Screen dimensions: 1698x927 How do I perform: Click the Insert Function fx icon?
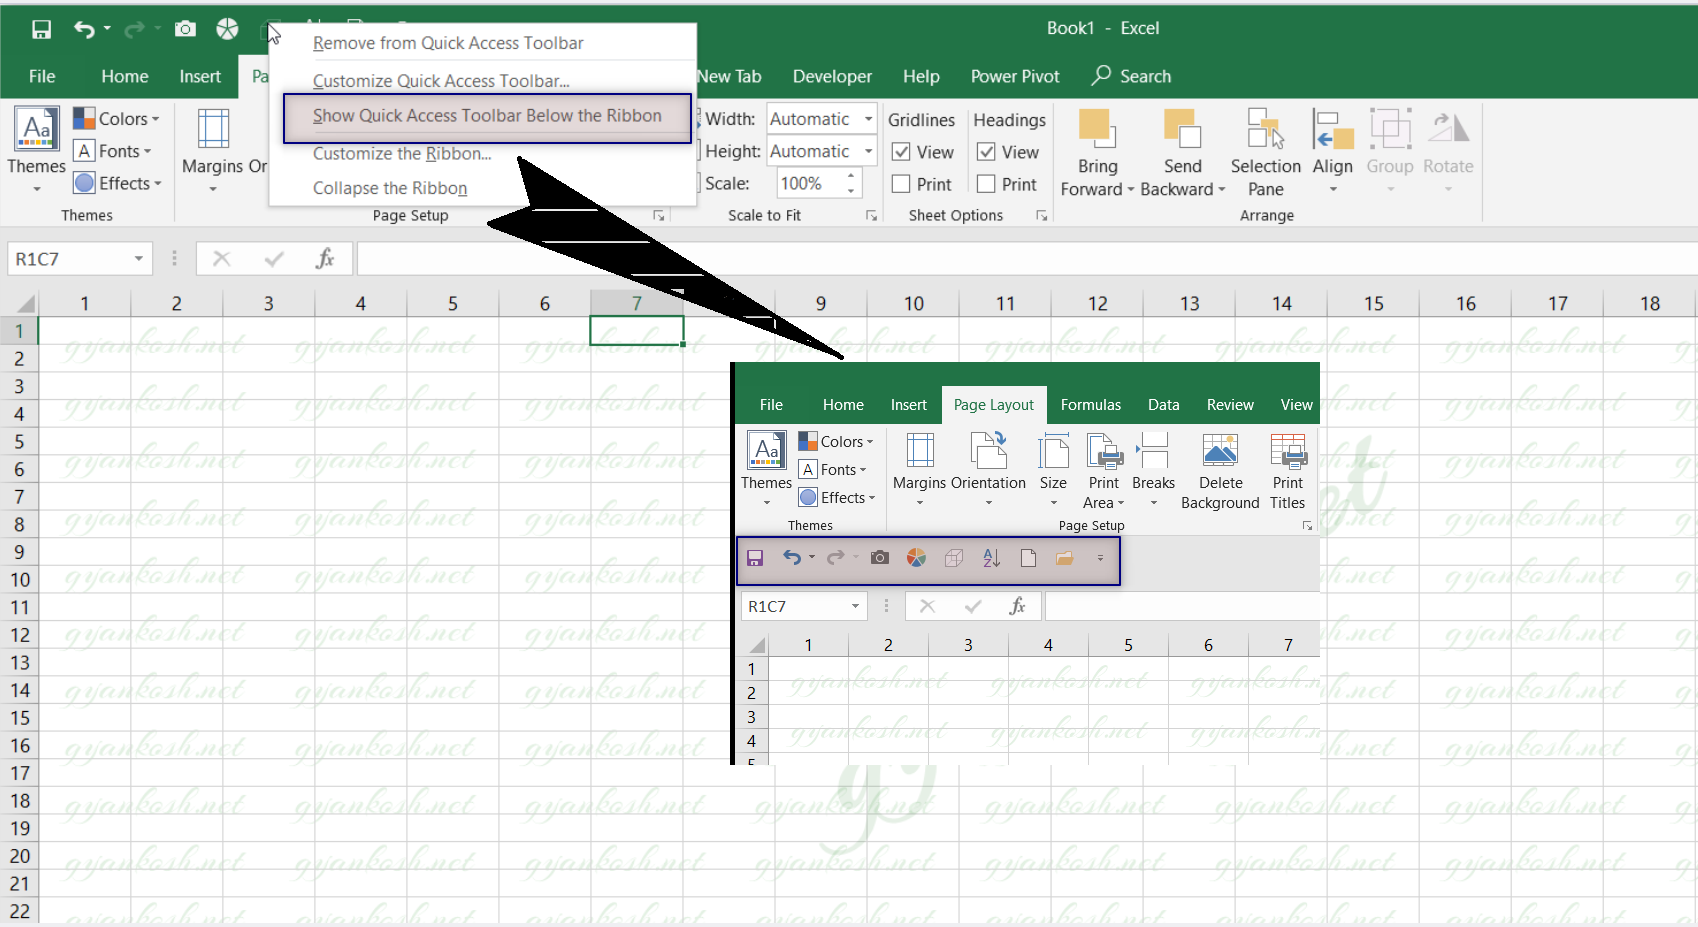[325, 259]
